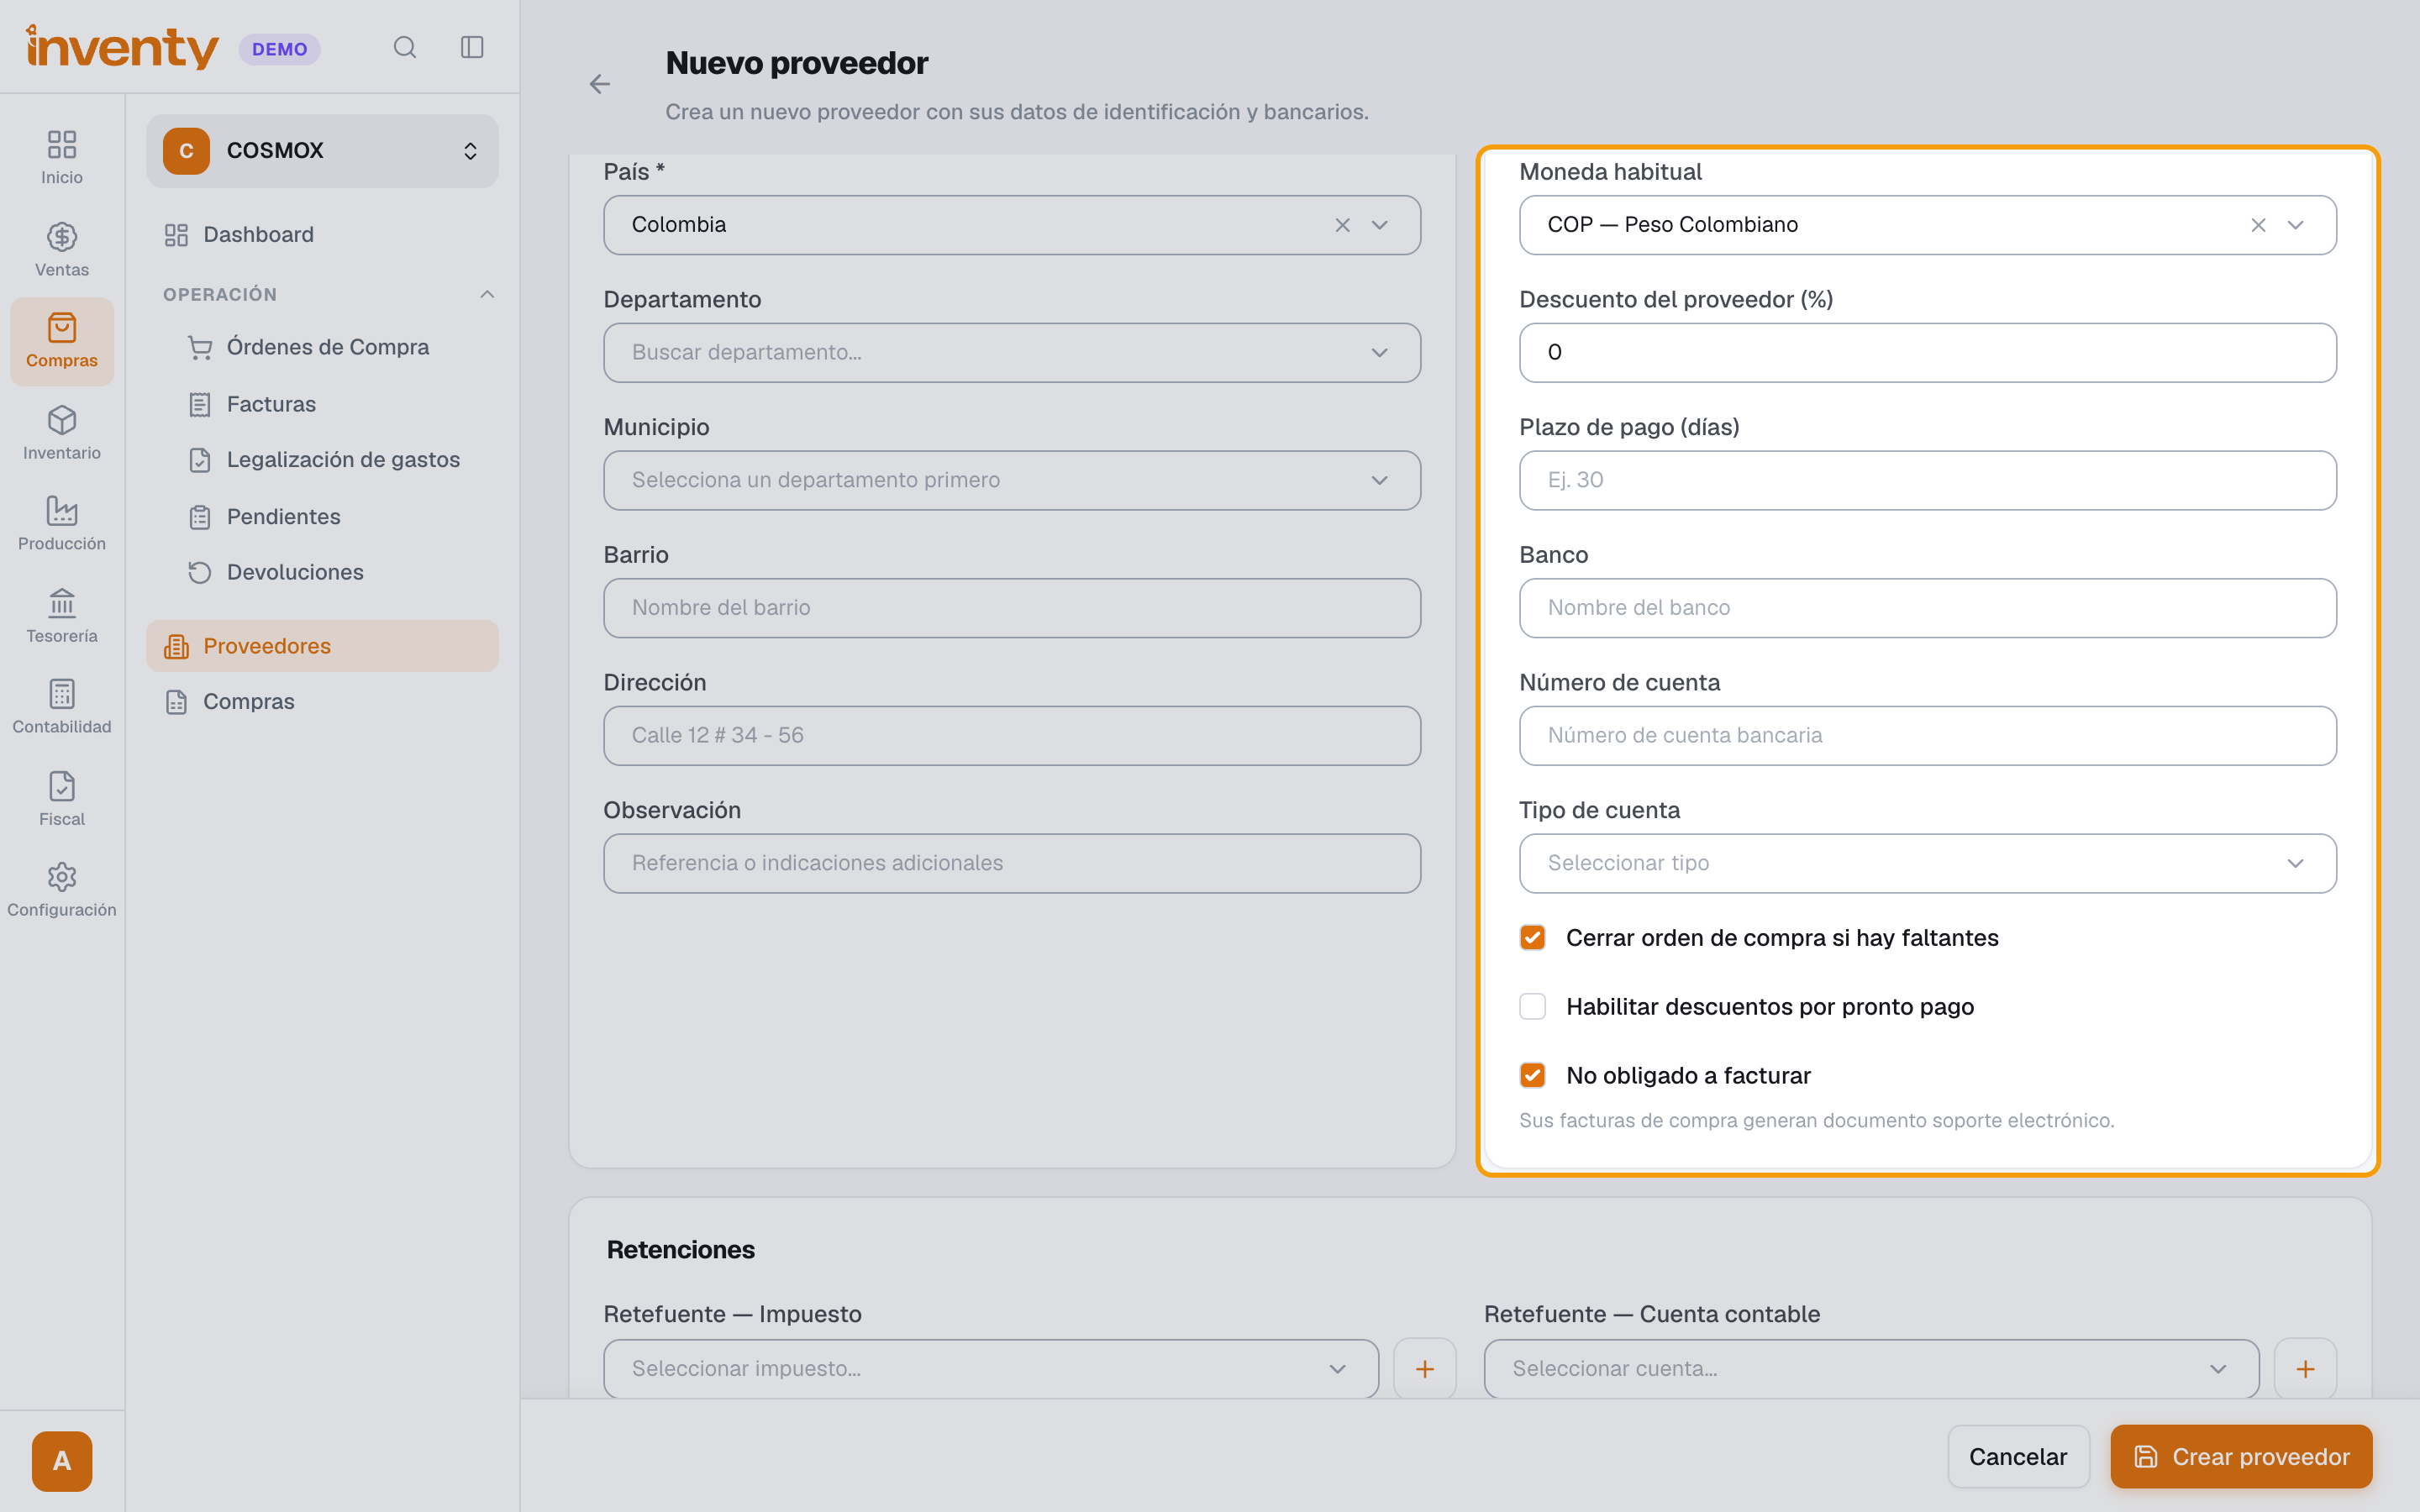The image size is (2420, 1512).
Task: Open the Municipio dropdown
Action: click(1012, 480)
